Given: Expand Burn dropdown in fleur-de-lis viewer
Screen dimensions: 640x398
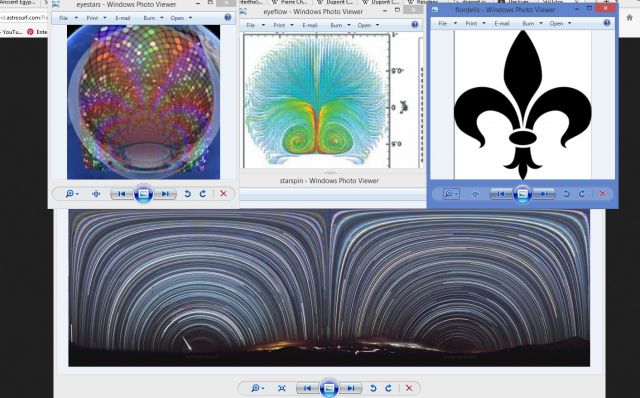Looking at the screenshot, I should click(532, 24).
